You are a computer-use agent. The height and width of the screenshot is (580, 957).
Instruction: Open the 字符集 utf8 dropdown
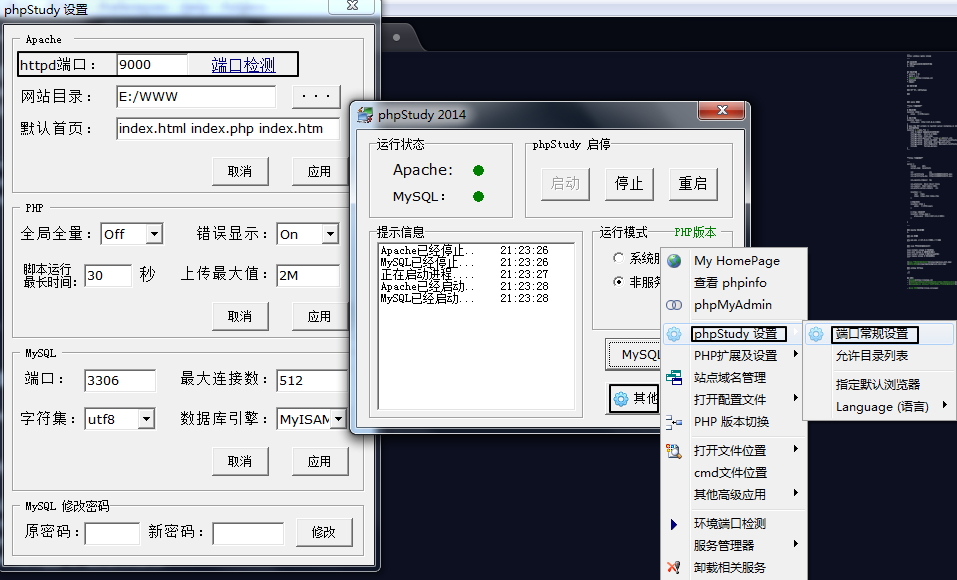click(x=146, y=419)
